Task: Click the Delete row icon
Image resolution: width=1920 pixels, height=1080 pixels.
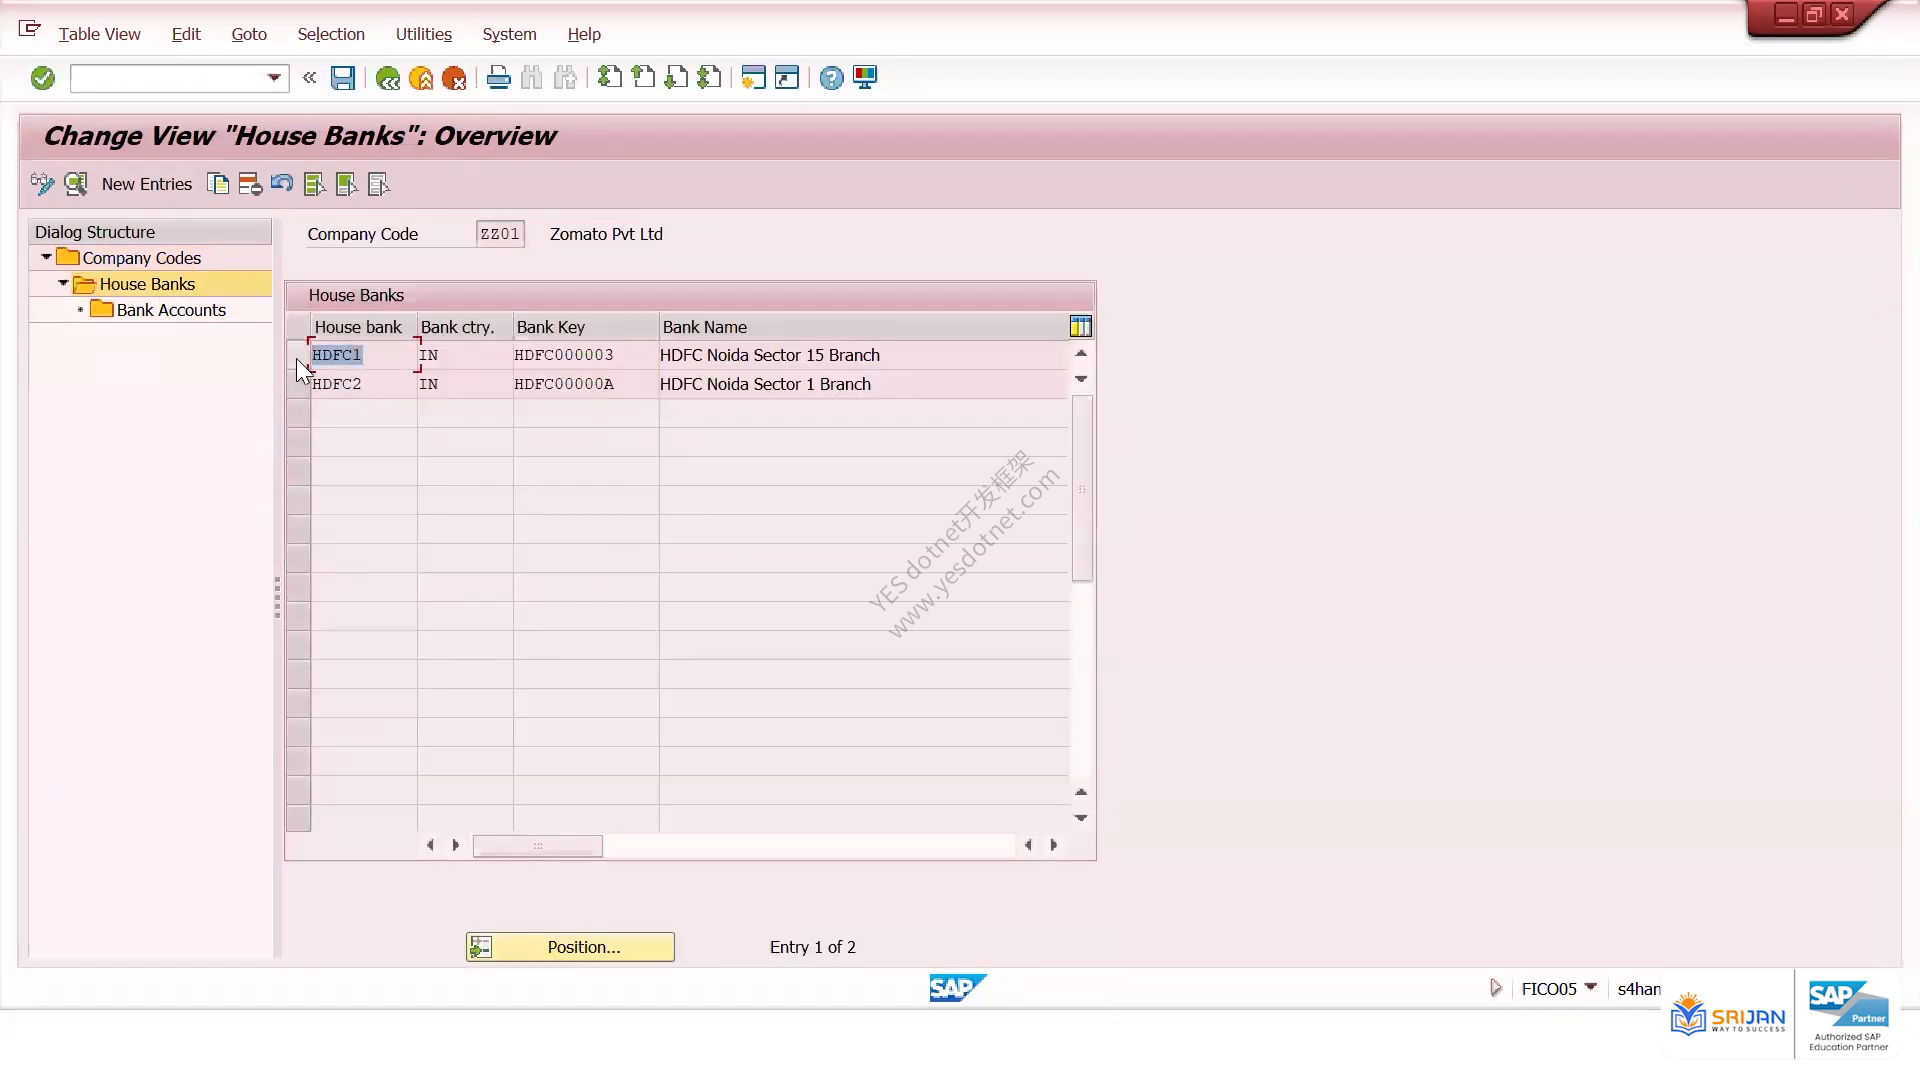Action: pos(250,184)
